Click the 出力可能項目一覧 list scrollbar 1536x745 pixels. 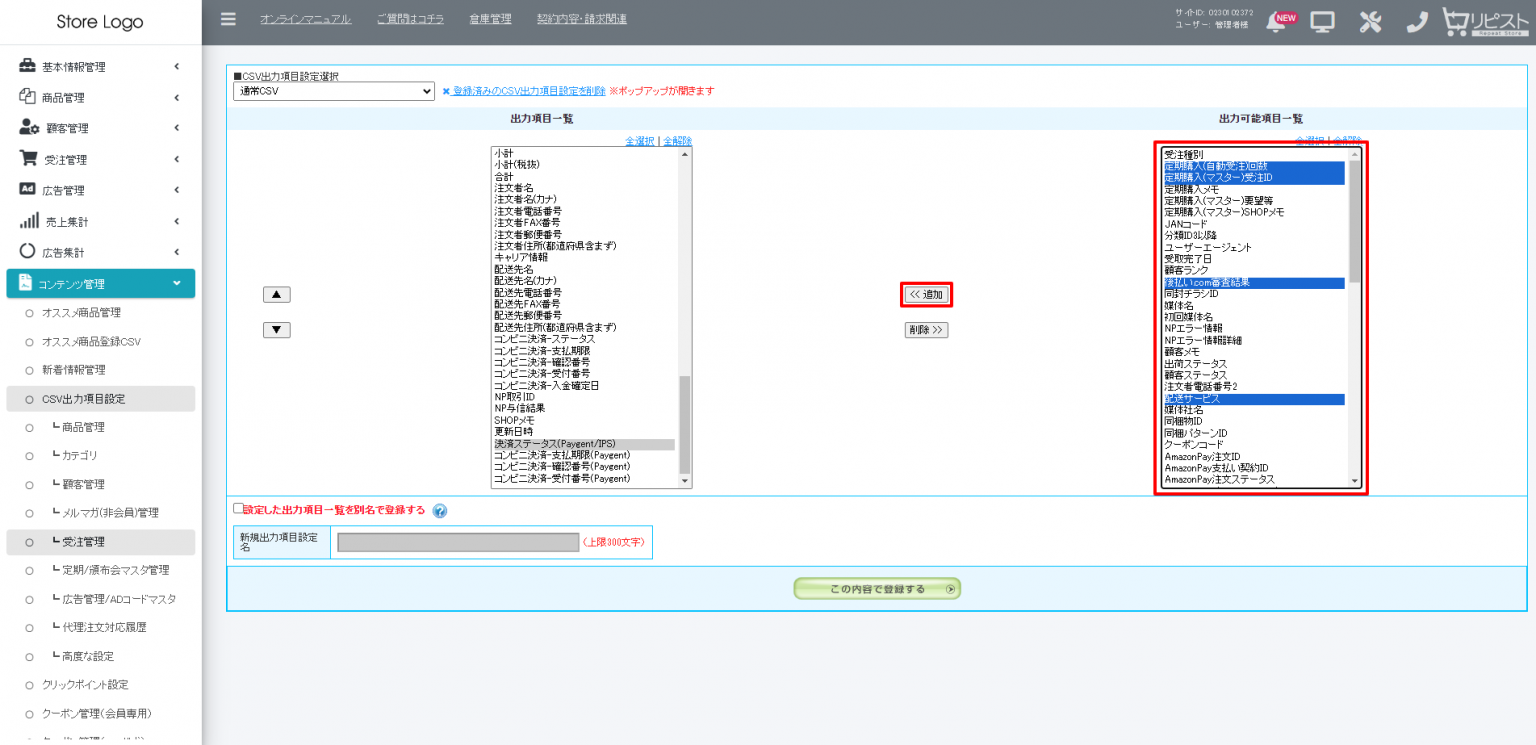(1355, 220)
